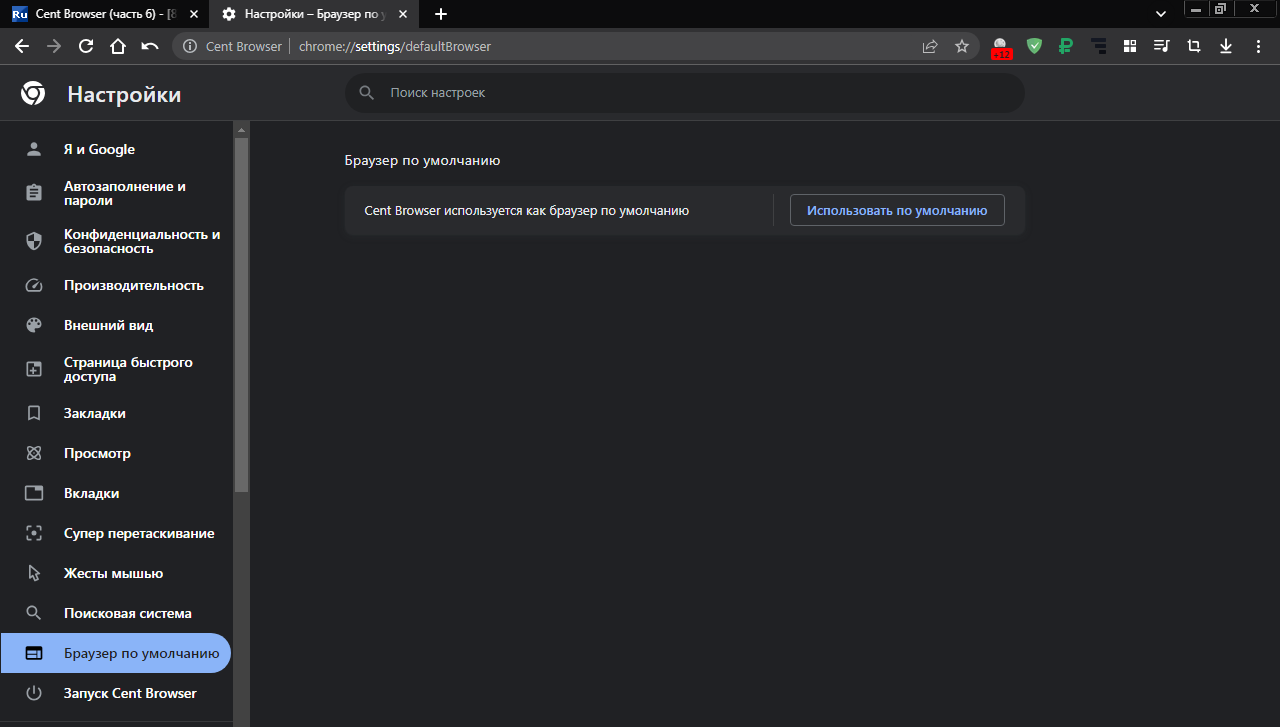Open Производительность settings section
The width and height of the screenshot is (1280, 727).
[x=116, y=285]
